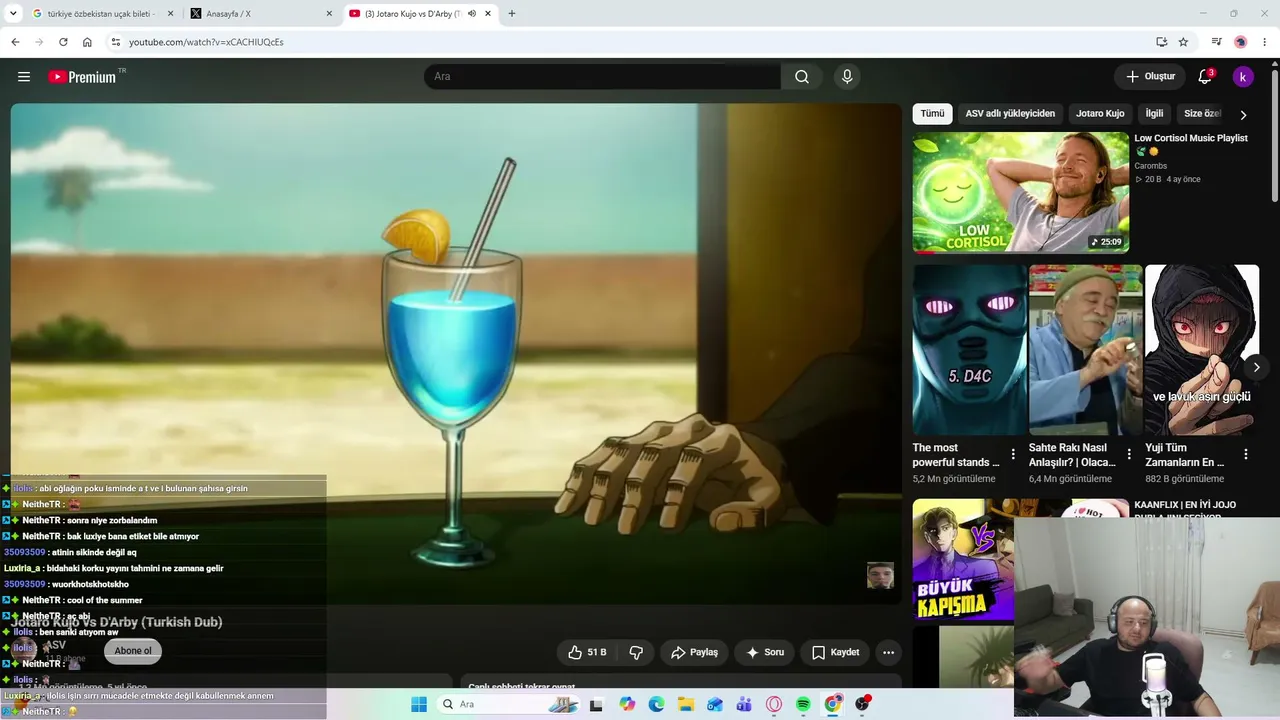The height and width of the screenshot is (720, 1280).
Task: Open the Sahte Rakı Nasıl Anlaşılır short
Action: pos(1085,350)
